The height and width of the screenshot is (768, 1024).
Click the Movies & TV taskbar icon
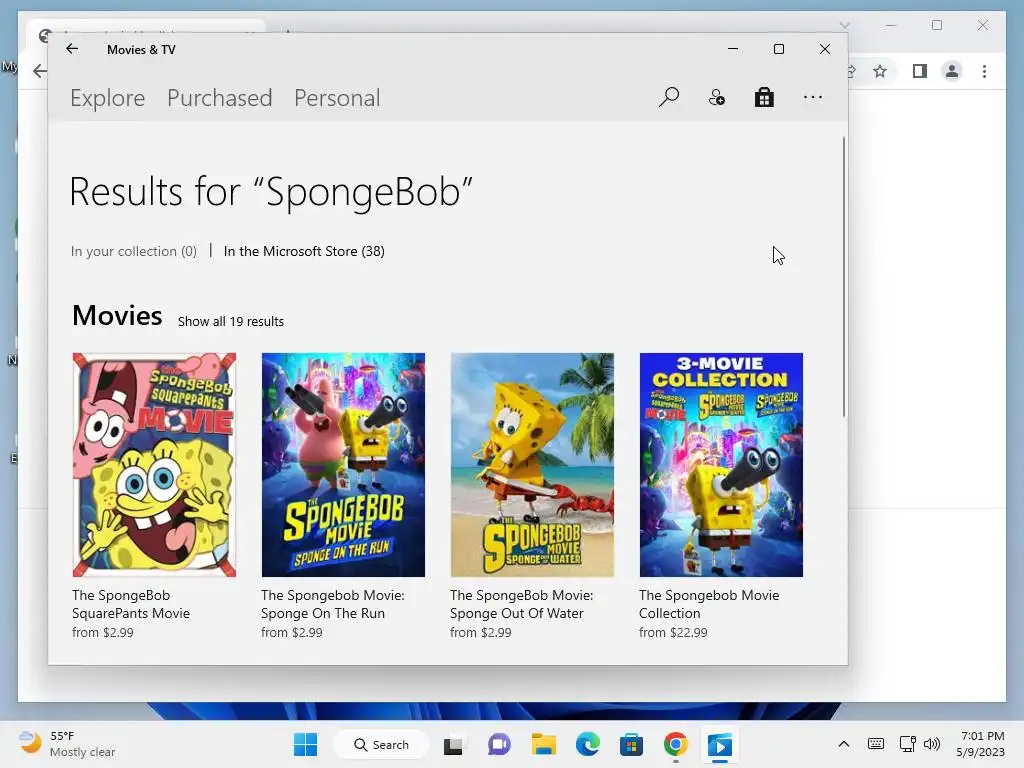[x=720, y=744]
